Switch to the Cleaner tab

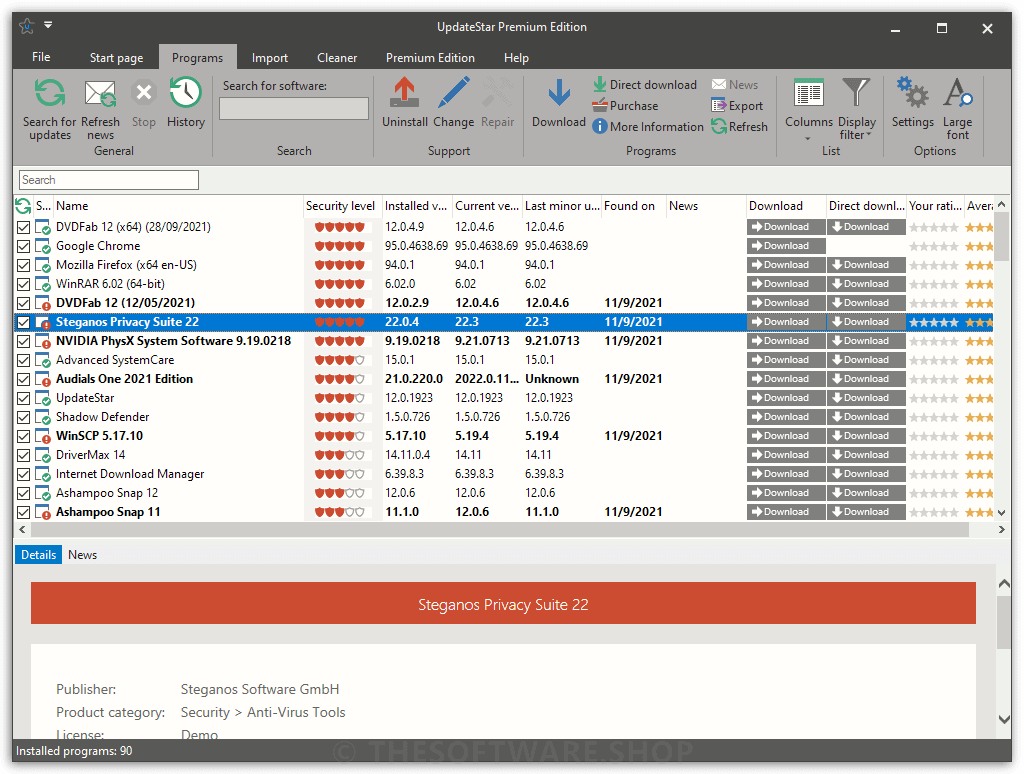click(x=337, y=57)
